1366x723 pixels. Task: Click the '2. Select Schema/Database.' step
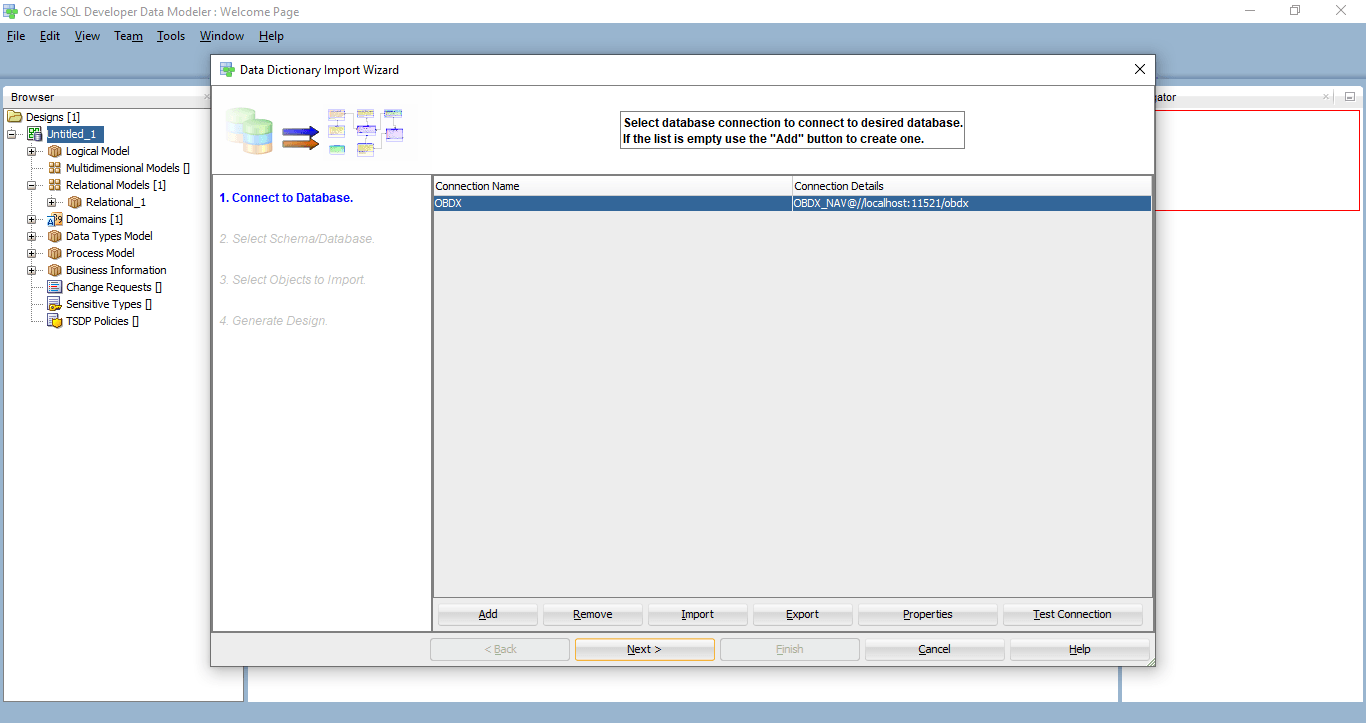[x=297, y=239]
